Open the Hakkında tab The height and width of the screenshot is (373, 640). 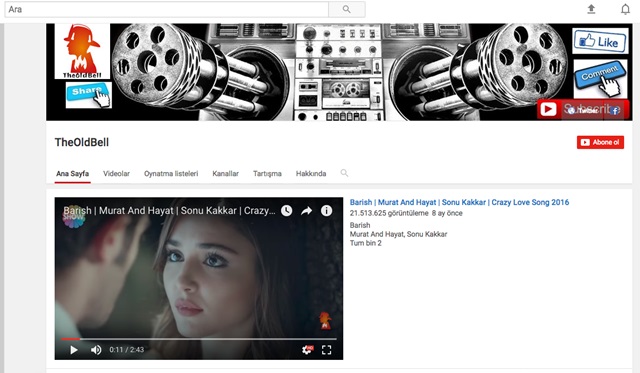311,173
